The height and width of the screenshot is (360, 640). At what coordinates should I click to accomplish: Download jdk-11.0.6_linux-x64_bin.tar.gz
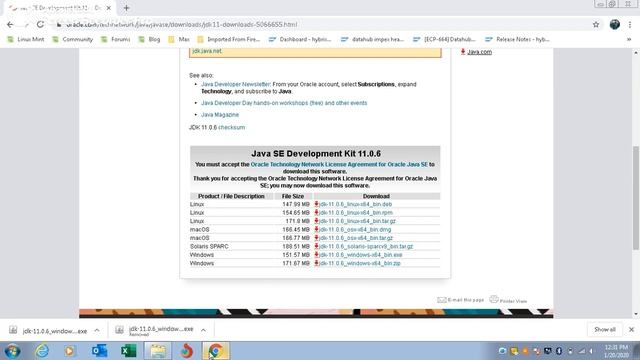pyautogui.click(x=357, y=221)
